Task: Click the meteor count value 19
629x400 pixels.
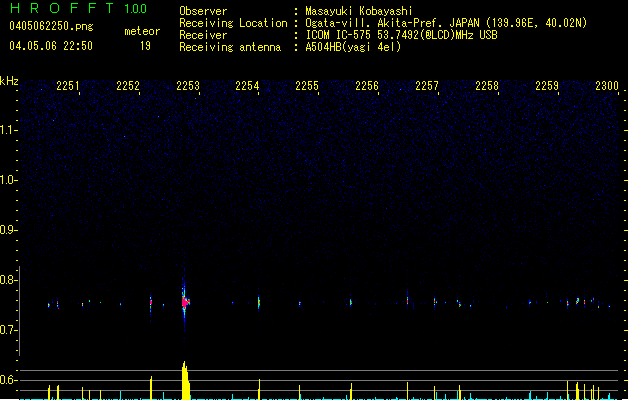Action: (145, 46)
